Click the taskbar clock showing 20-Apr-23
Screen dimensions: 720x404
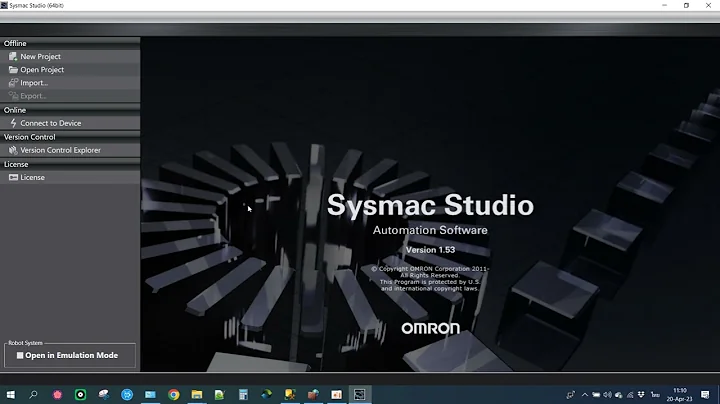pyautogui.click(x=680, y=395)
